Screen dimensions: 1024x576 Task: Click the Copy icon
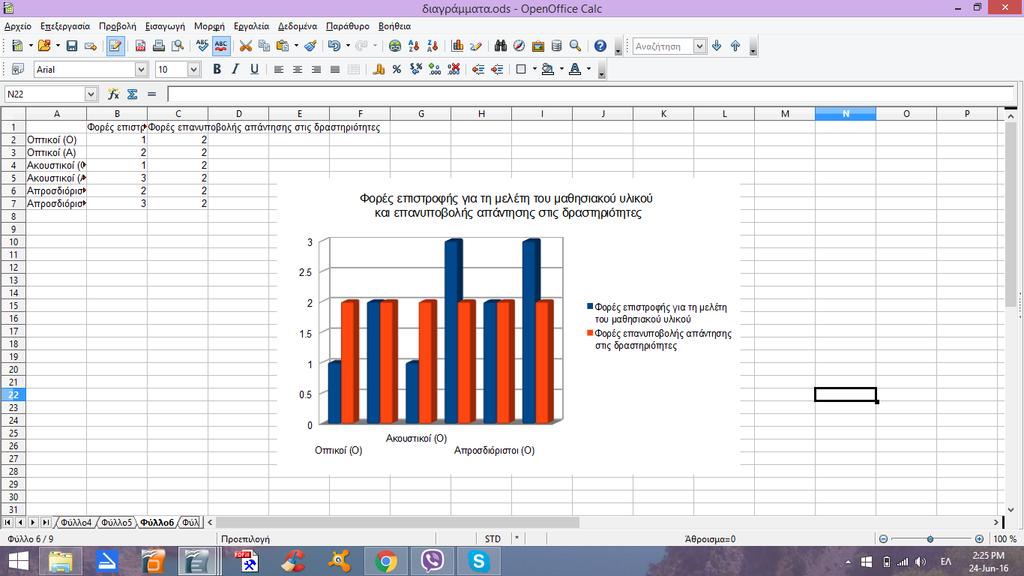pos(264,46)
